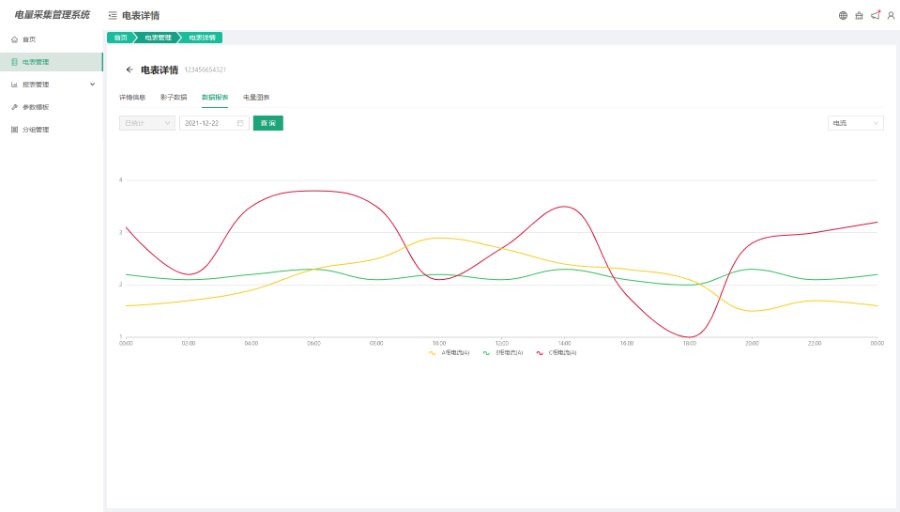Open the briefcase toolbox icon in header
Viewport: 900px width, 512px height.
pos(859,15)
